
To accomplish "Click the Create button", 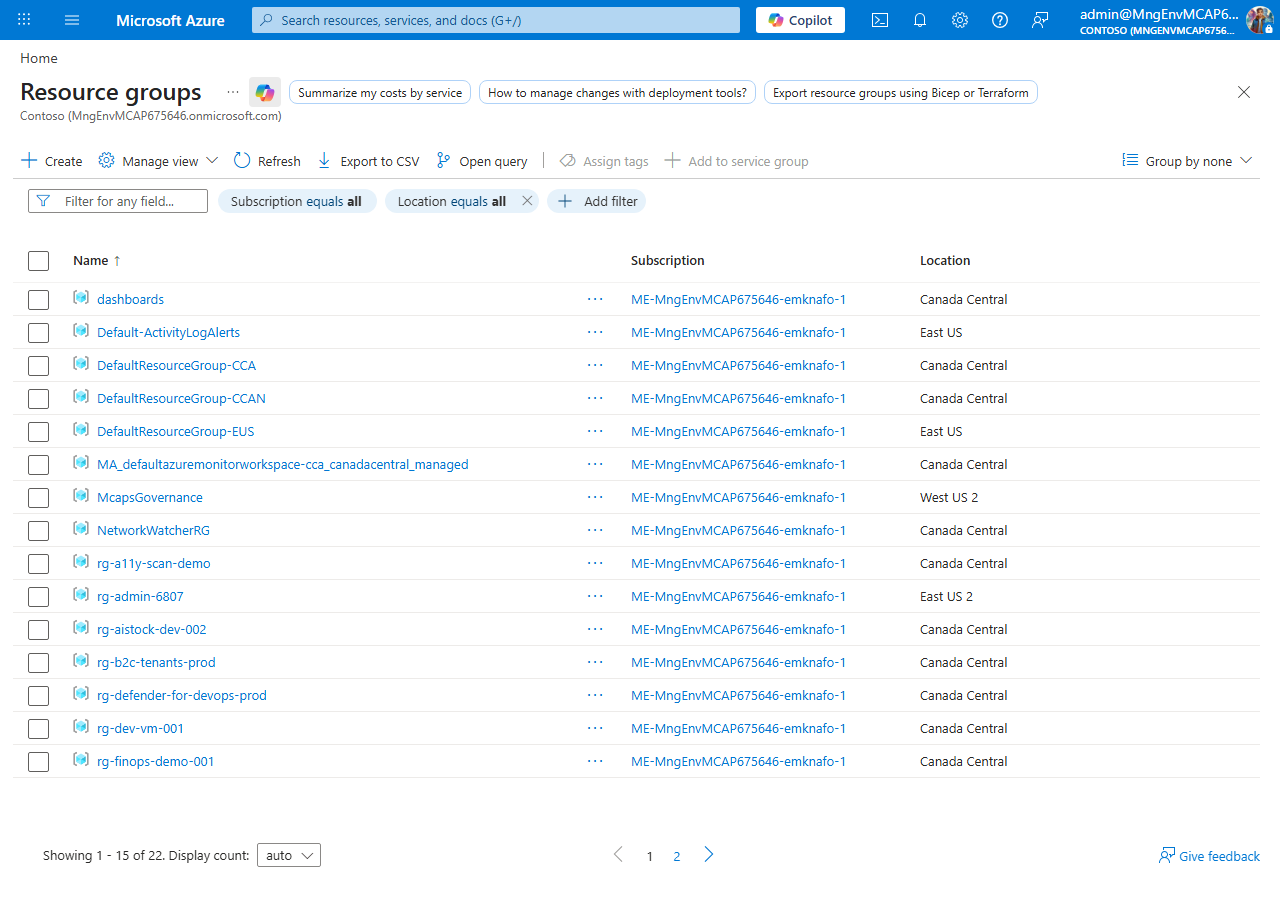I will point(51,160).
